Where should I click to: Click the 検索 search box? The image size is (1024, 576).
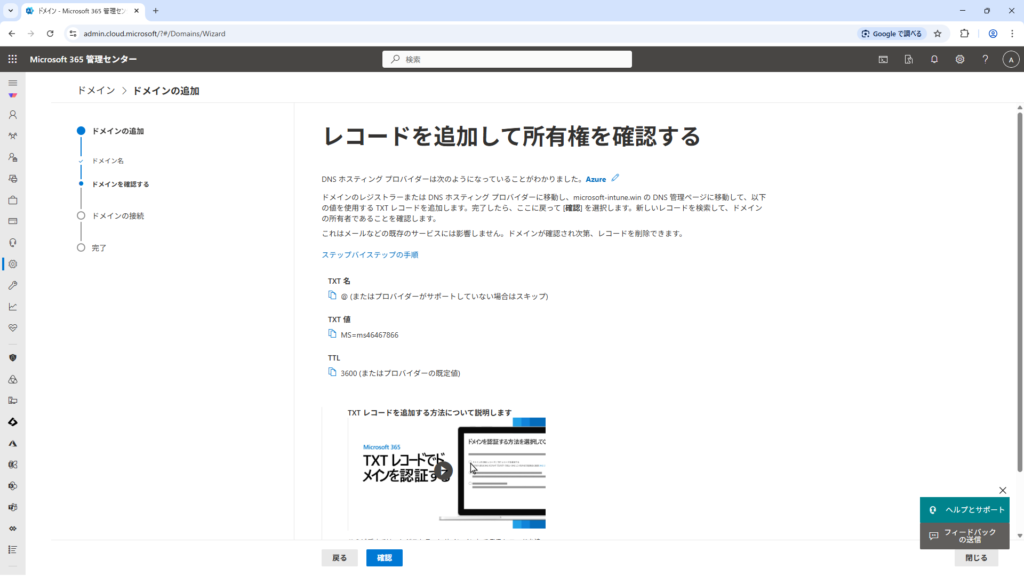coord(507,59)
